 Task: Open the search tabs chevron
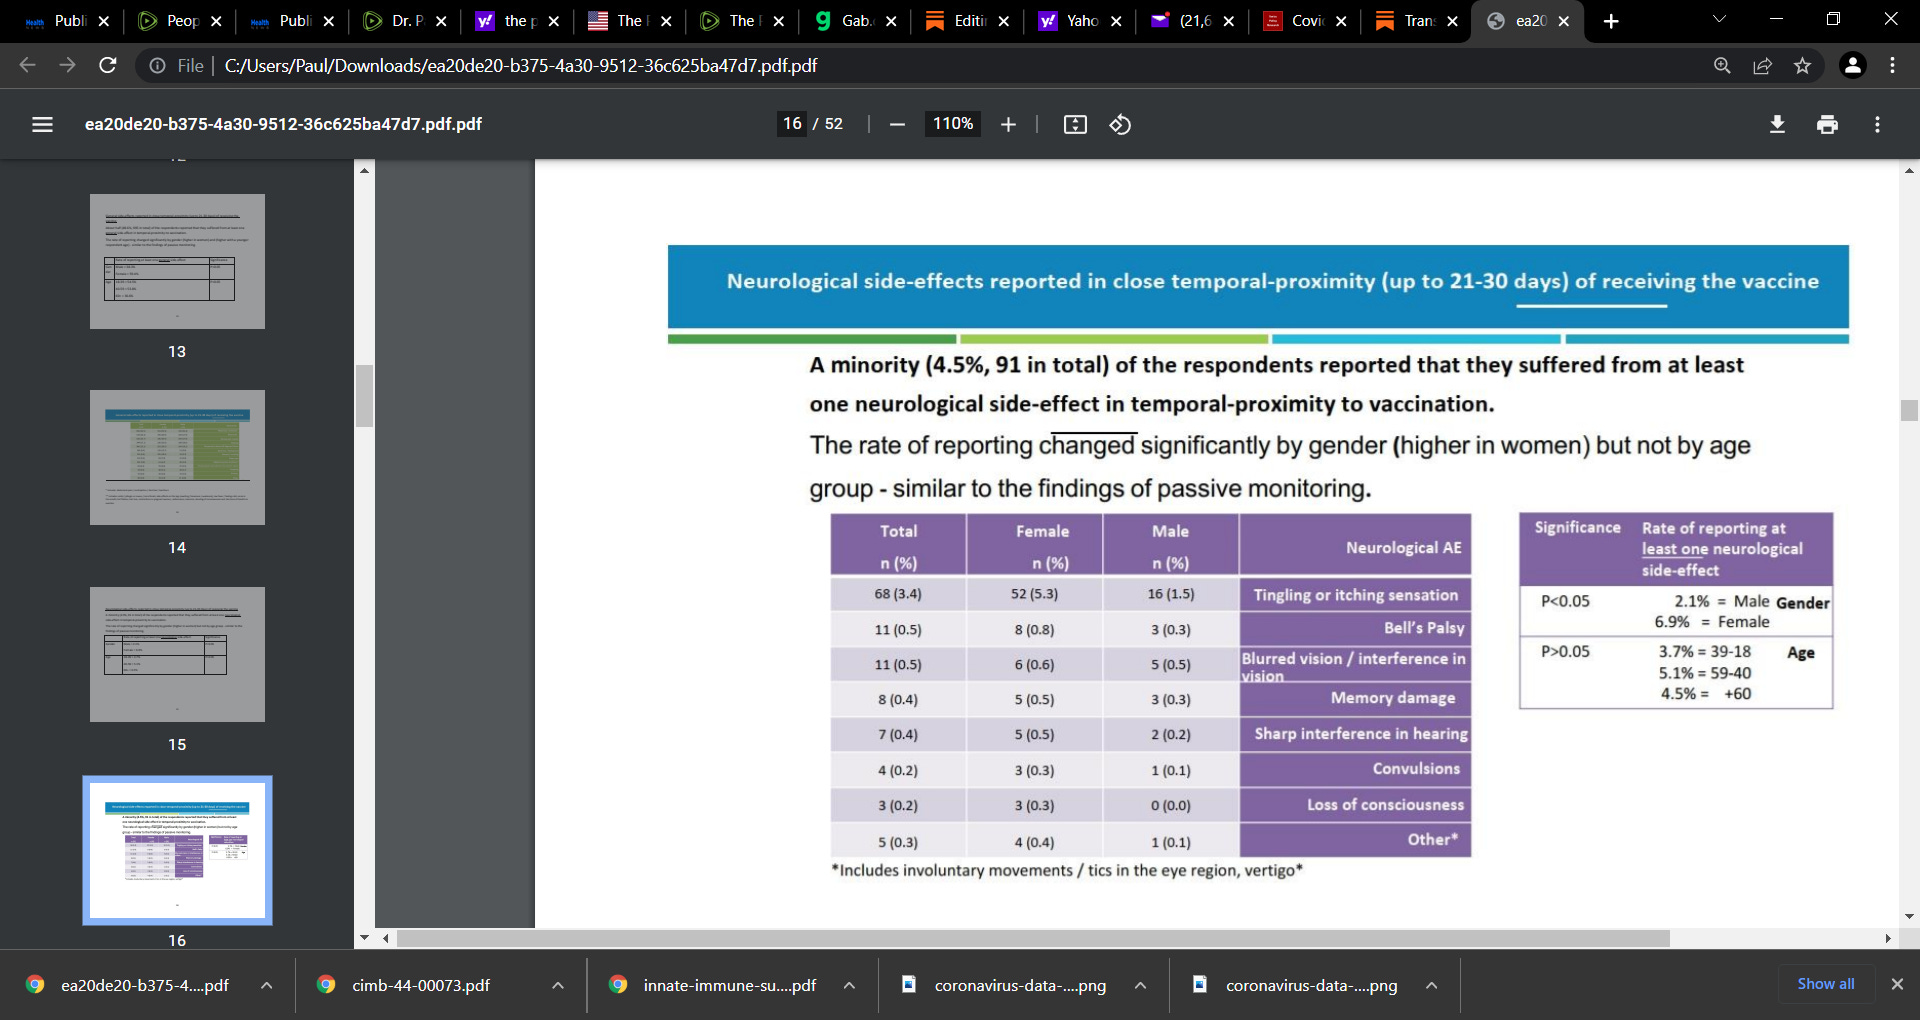click(1719, 19)
